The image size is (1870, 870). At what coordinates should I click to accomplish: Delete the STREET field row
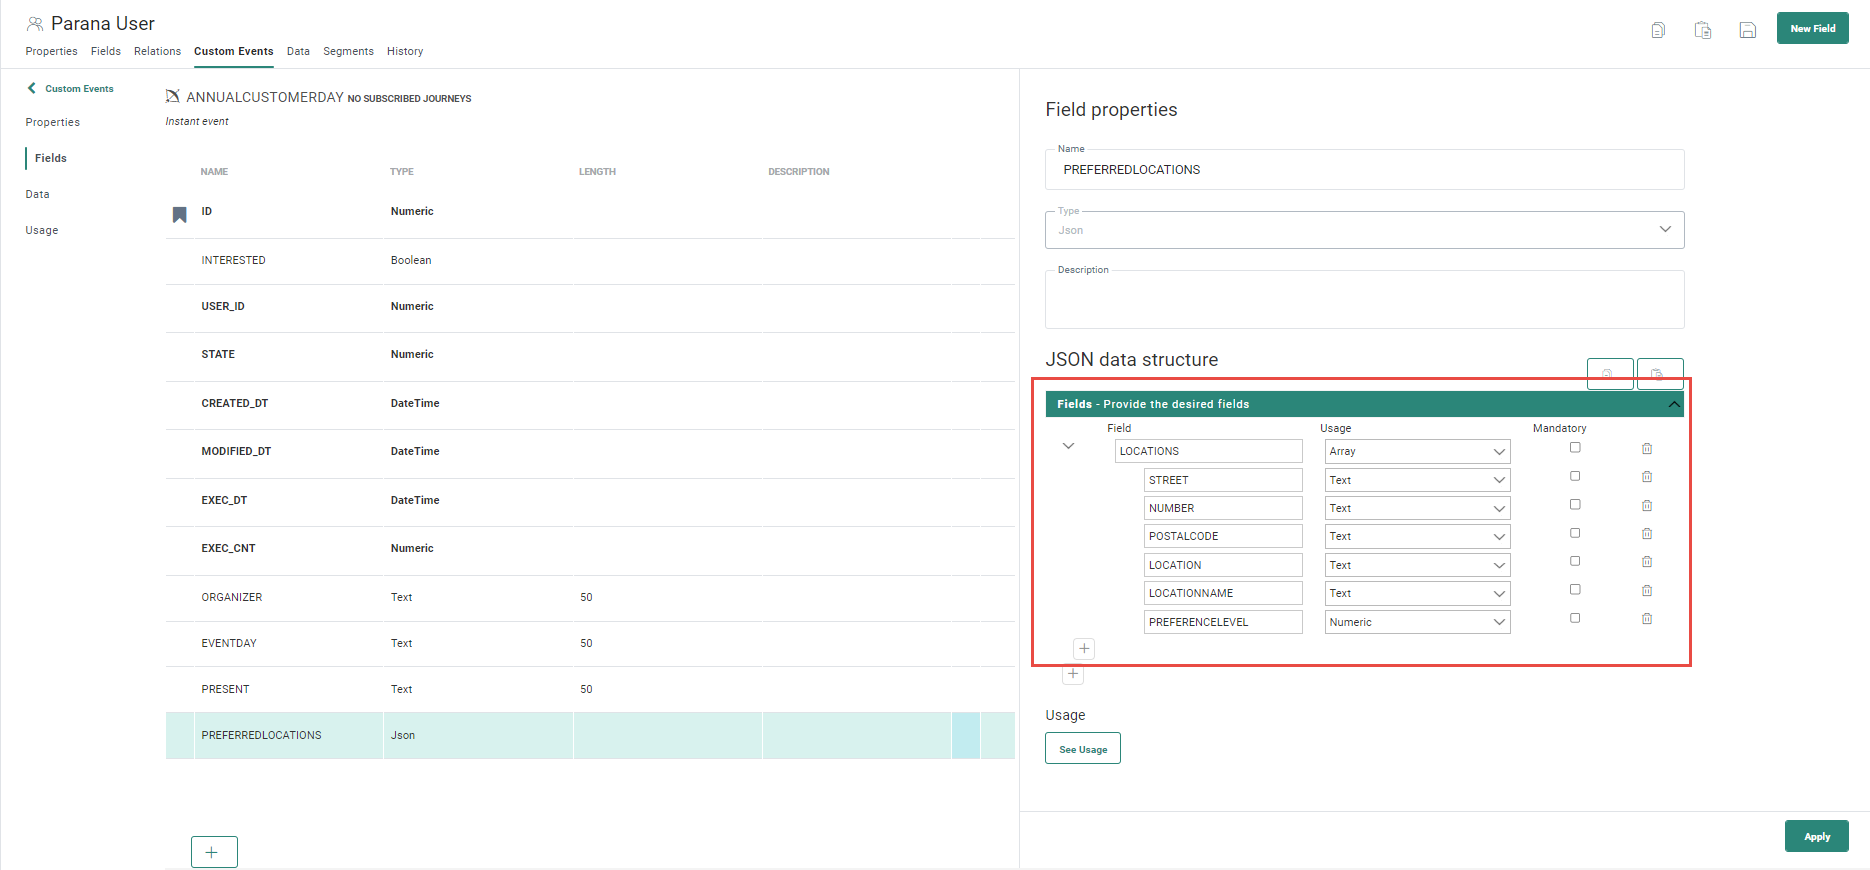click(x=1647, y=477)
